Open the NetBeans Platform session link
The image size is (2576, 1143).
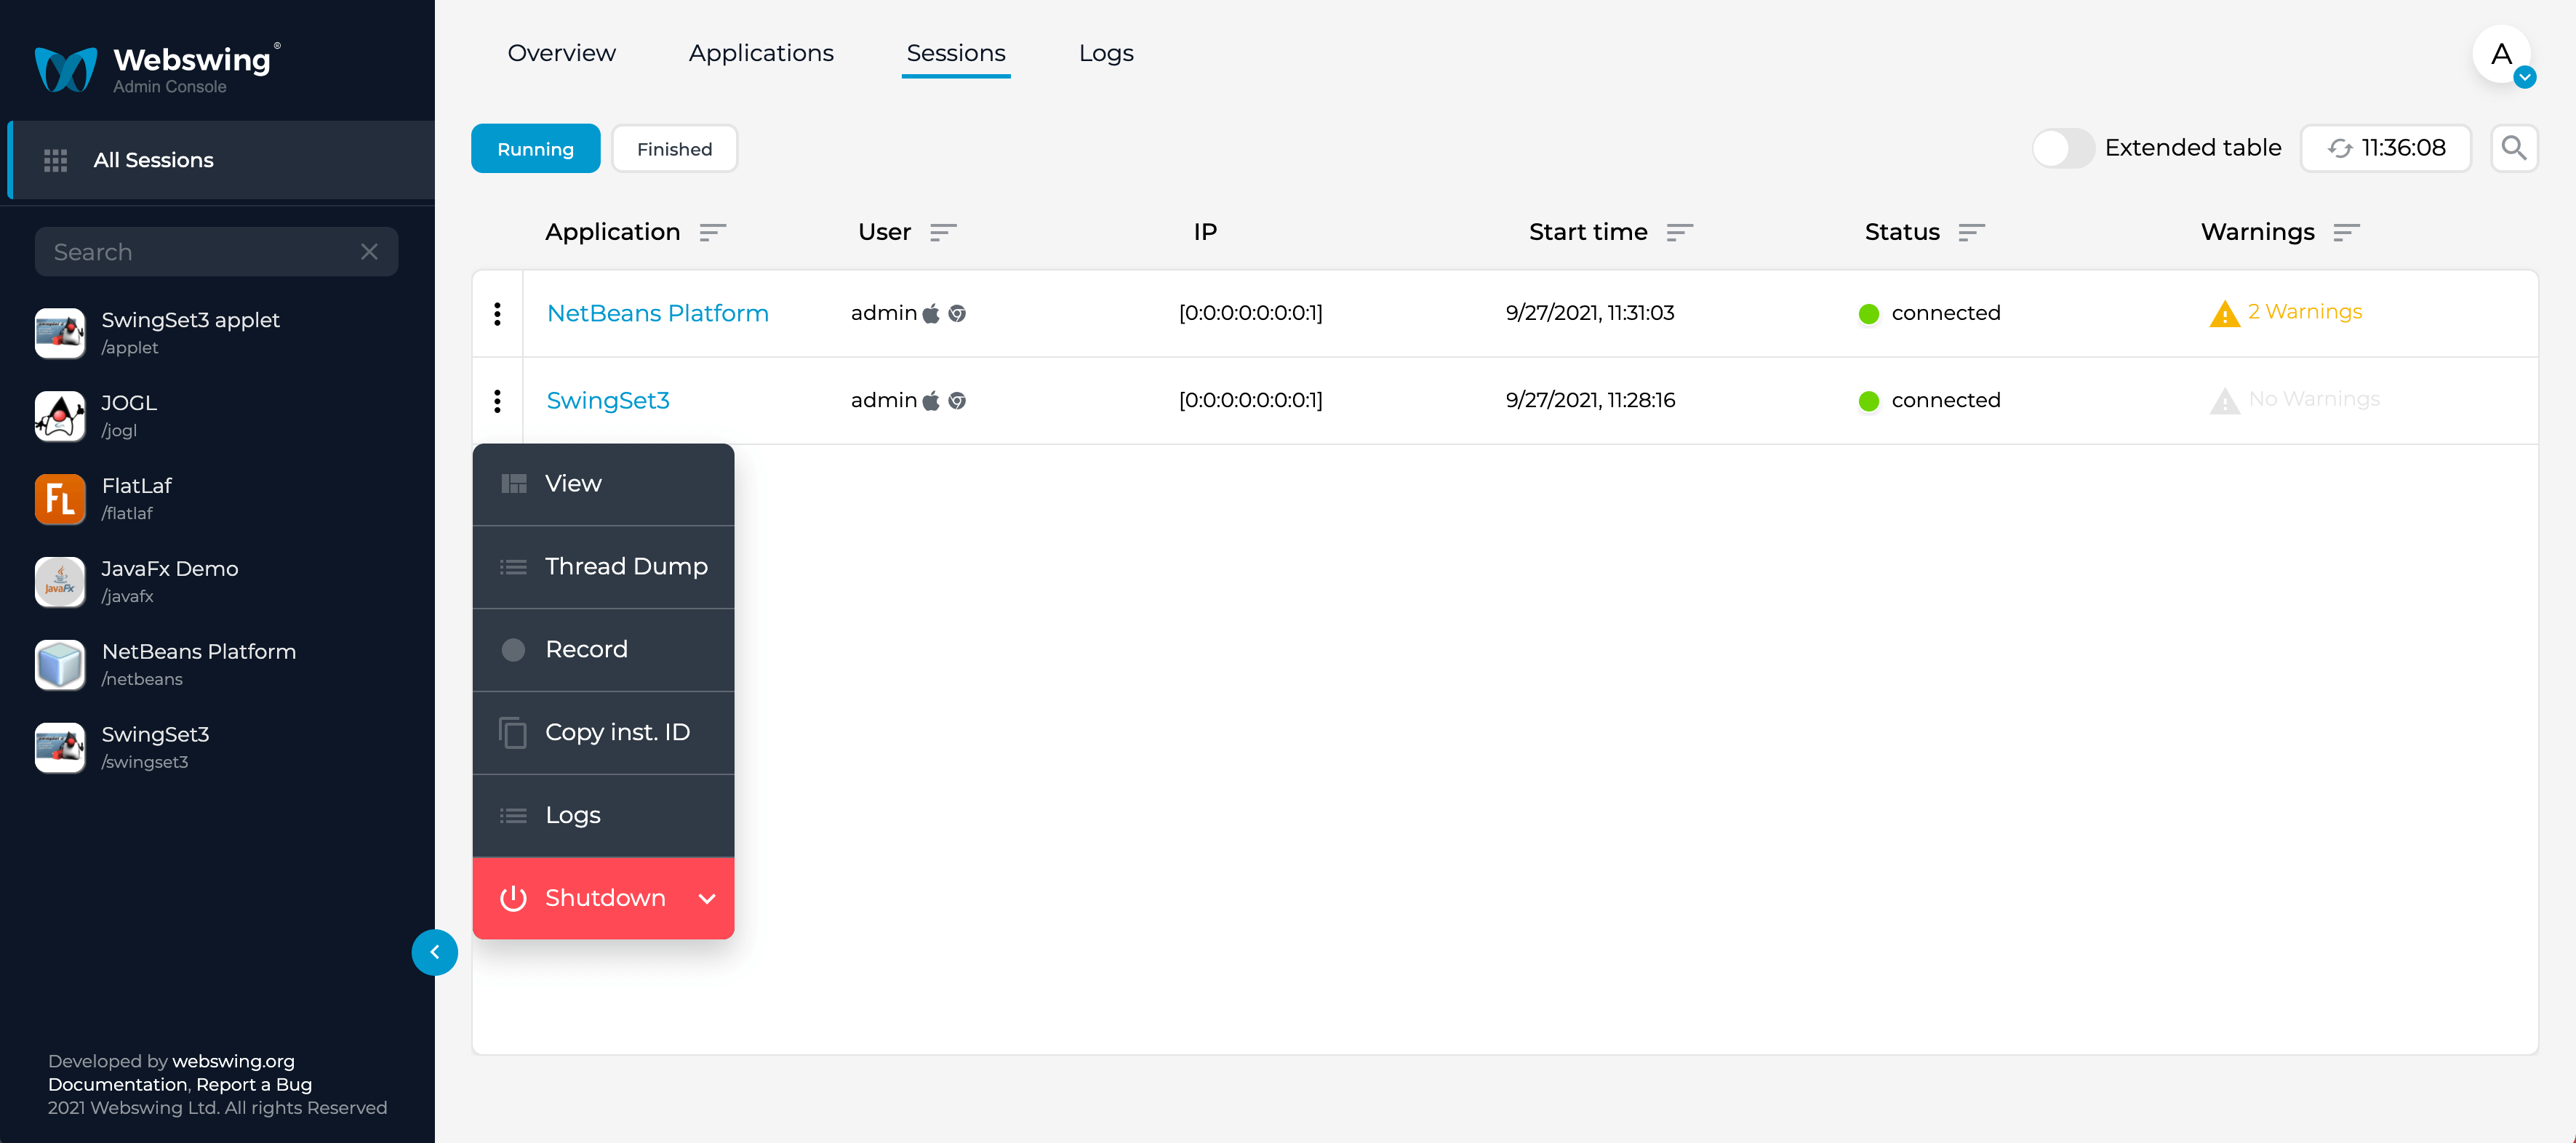(x=658, y=314)
